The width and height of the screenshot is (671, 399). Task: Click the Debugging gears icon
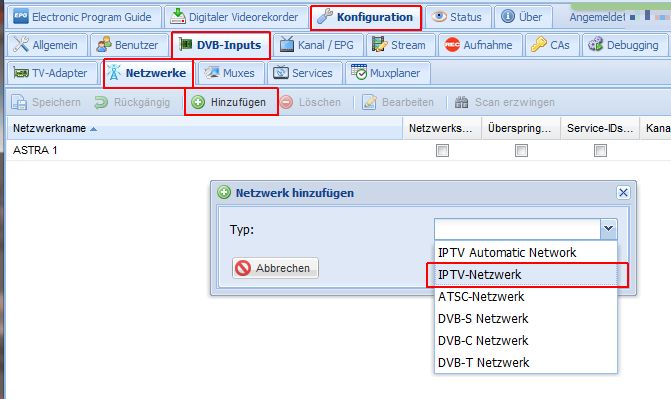tap(595, 45)
